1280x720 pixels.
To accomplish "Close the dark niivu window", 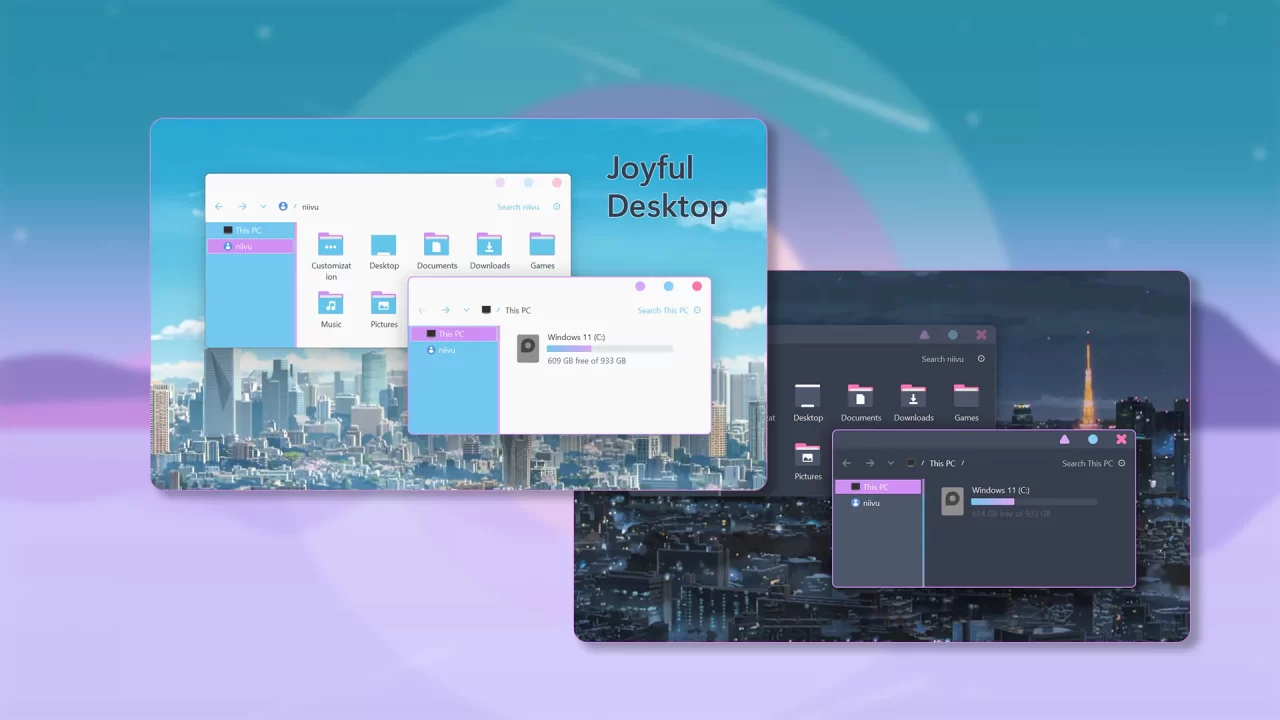I will (x=981, y=335).
